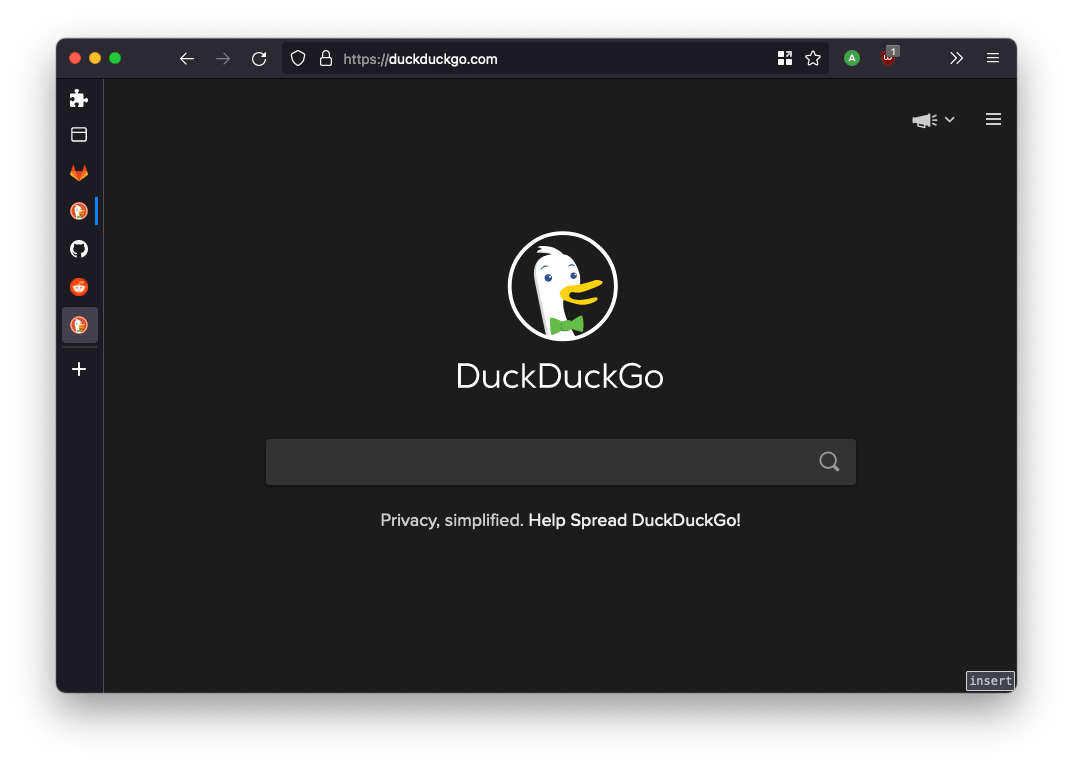
Task: Switch to the first DuckDuckGo sidebar tab
Action: coord(79,211)
